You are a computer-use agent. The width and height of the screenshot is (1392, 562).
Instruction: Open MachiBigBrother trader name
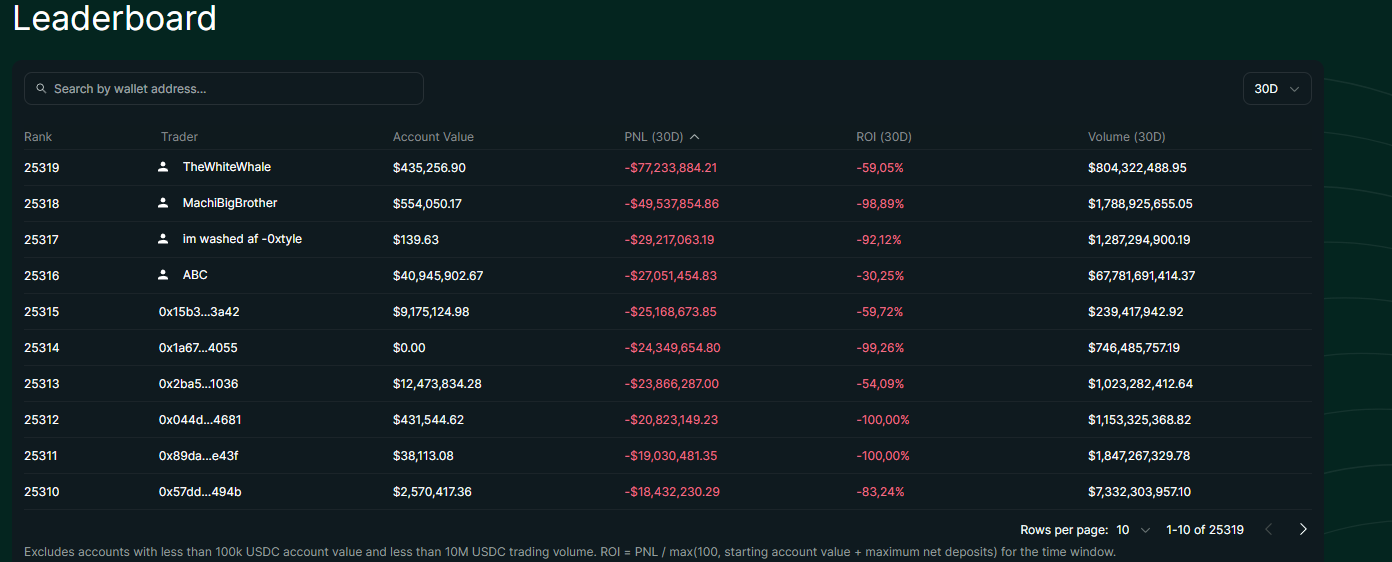[230, 203]
